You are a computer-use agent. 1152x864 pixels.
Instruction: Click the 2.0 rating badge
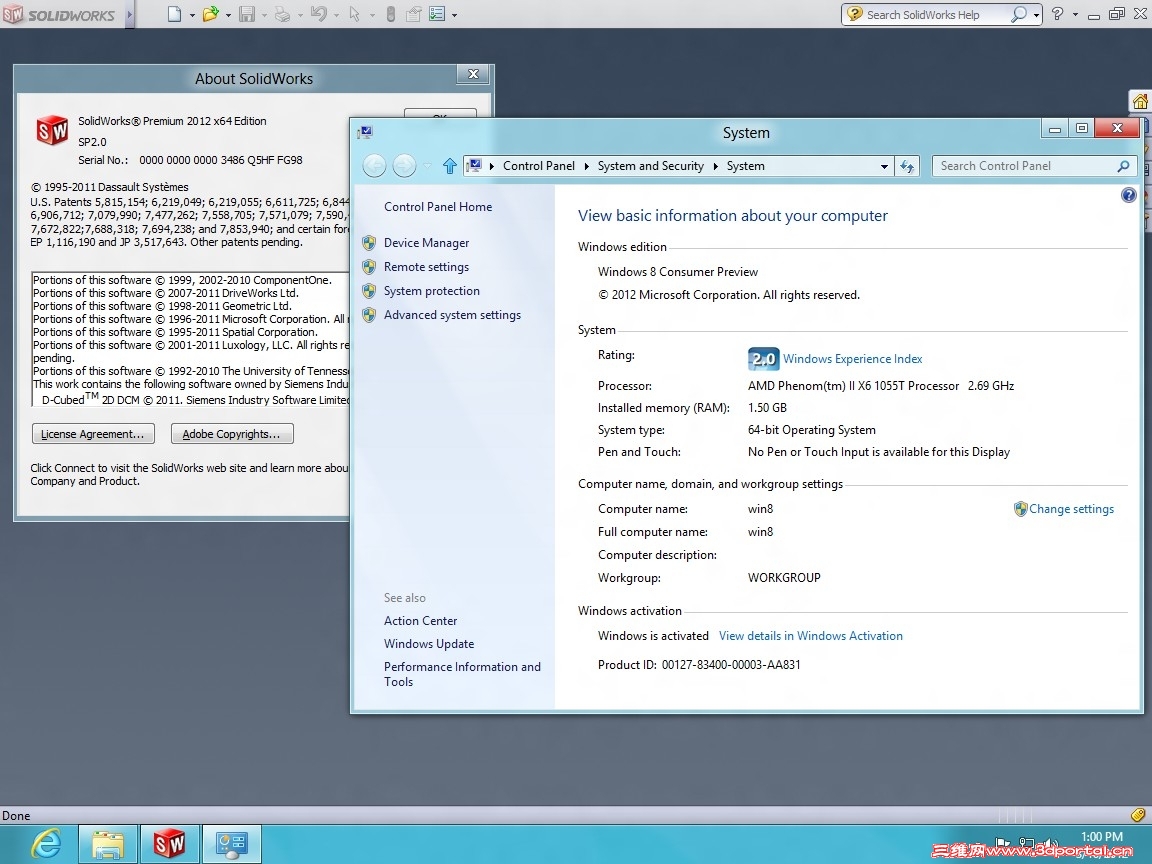[763, 359]
